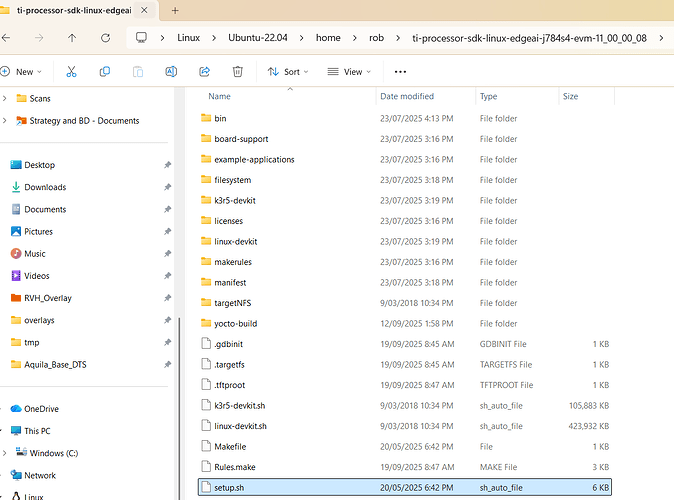Expand the Scans folder in tree
This screenshot has height=500, width=674.
[x=5, y=98]
